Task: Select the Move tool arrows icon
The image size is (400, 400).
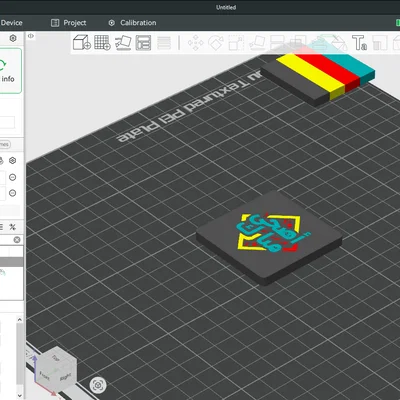Action: (196, 43)
